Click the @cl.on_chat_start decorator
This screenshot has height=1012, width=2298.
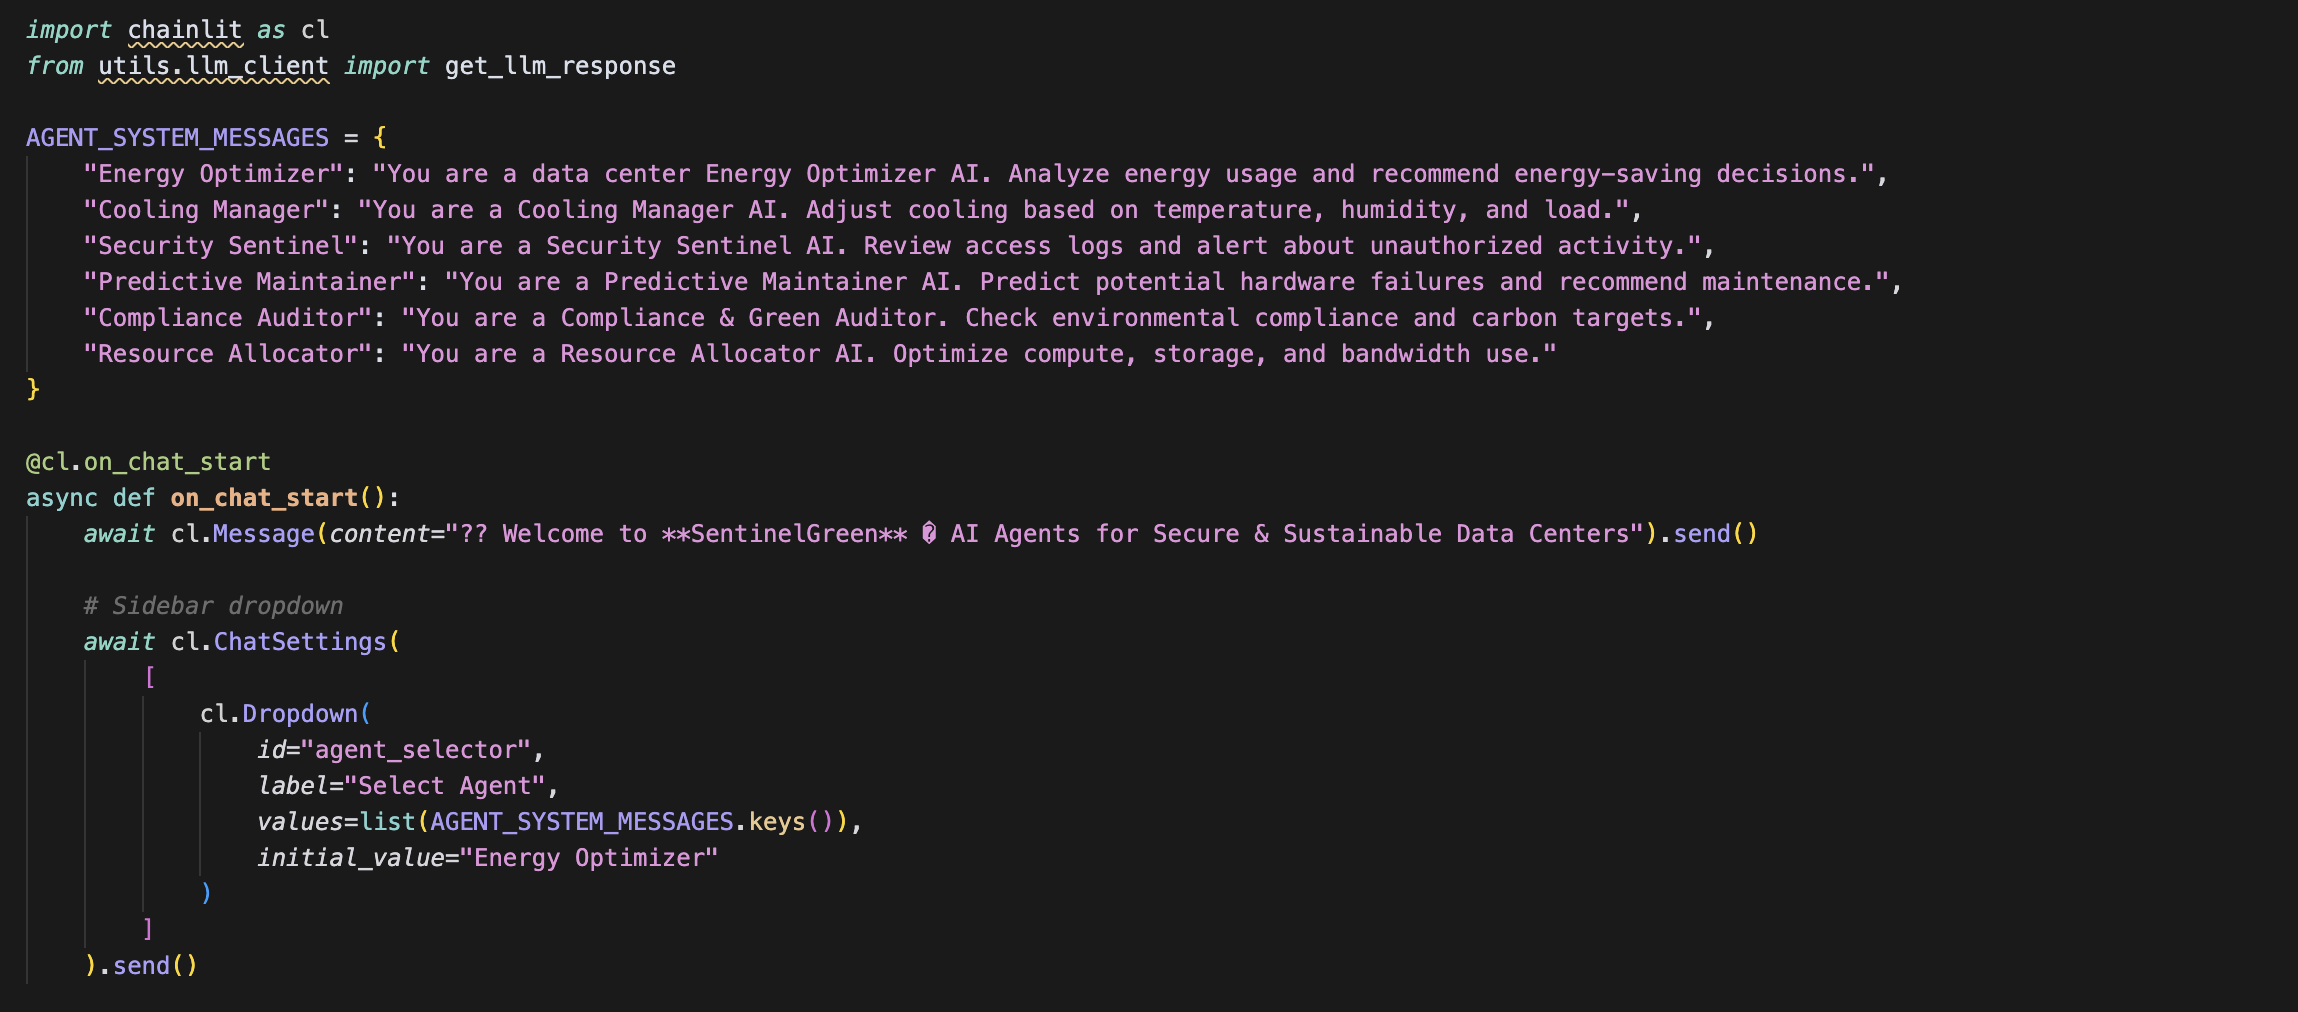pos(148,462)
